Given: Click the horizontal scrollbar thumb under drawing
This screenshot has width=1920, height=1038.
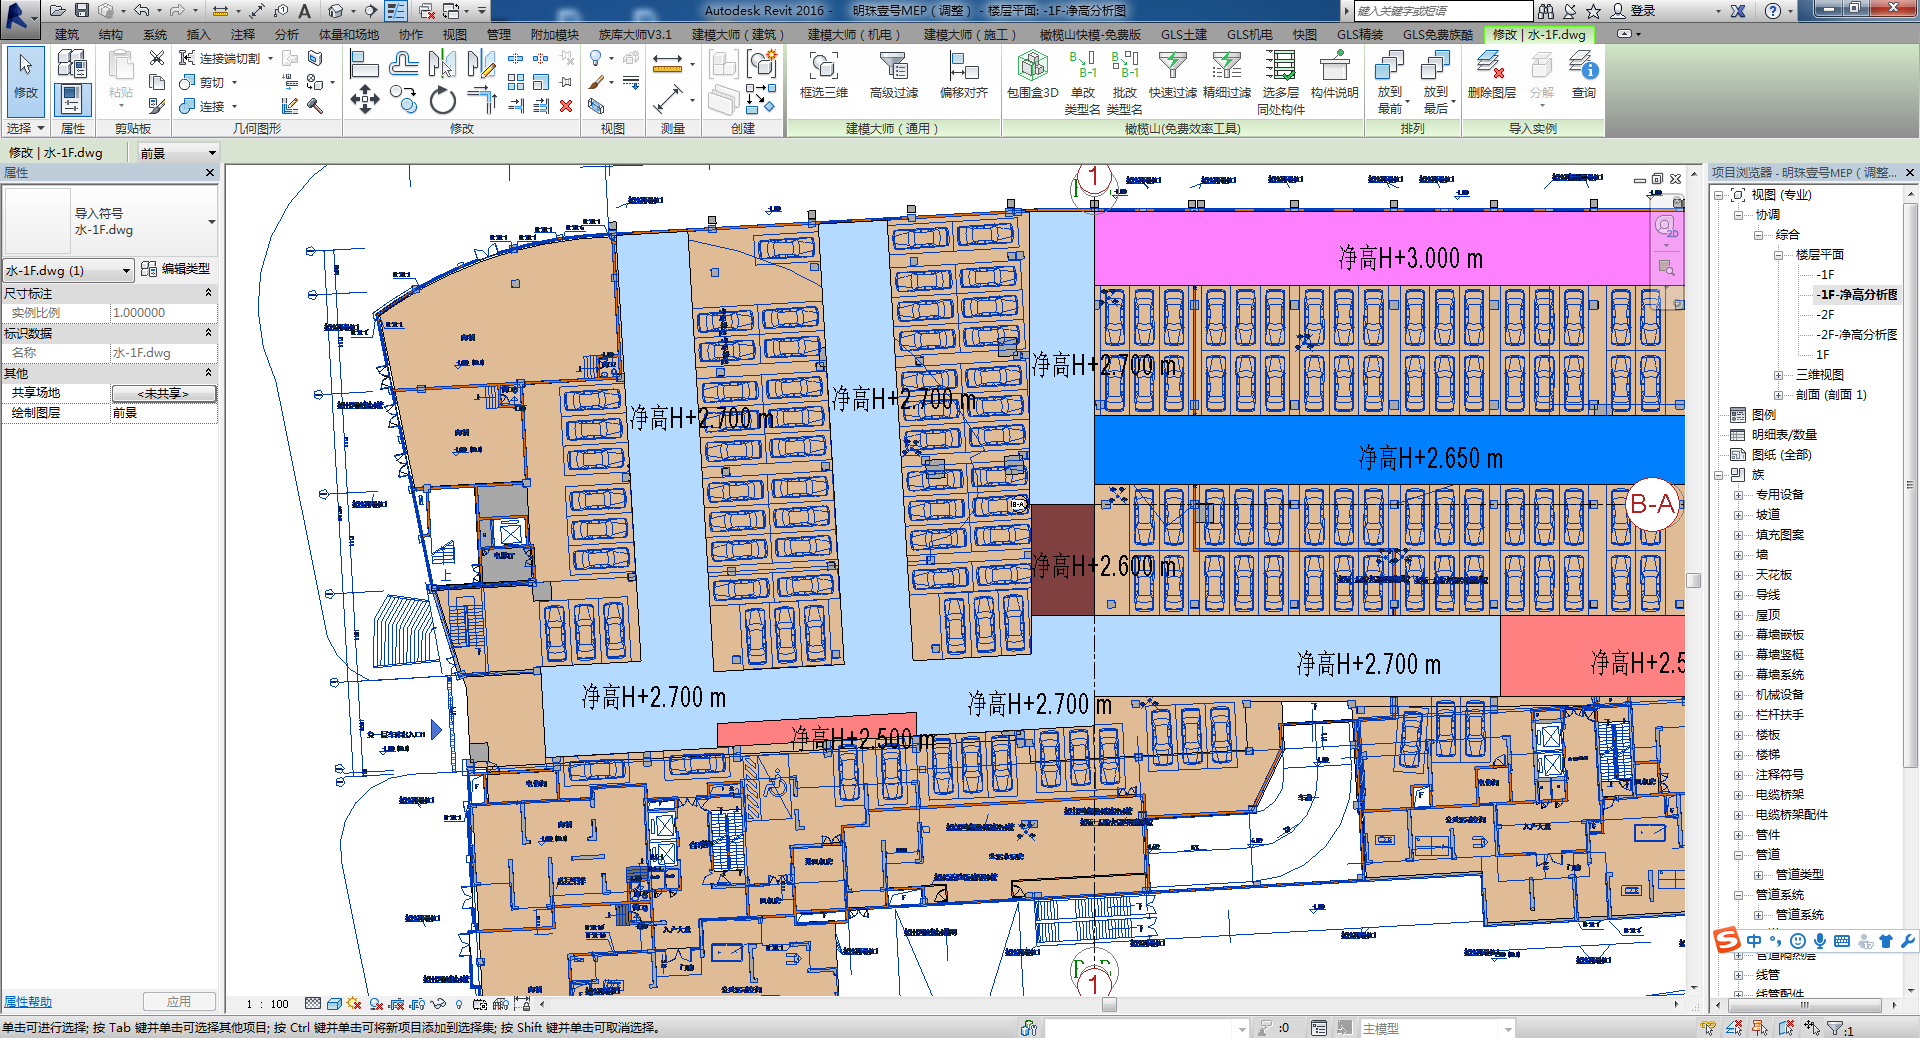Looking at the screenshot, I should tap(1109, 1005).
